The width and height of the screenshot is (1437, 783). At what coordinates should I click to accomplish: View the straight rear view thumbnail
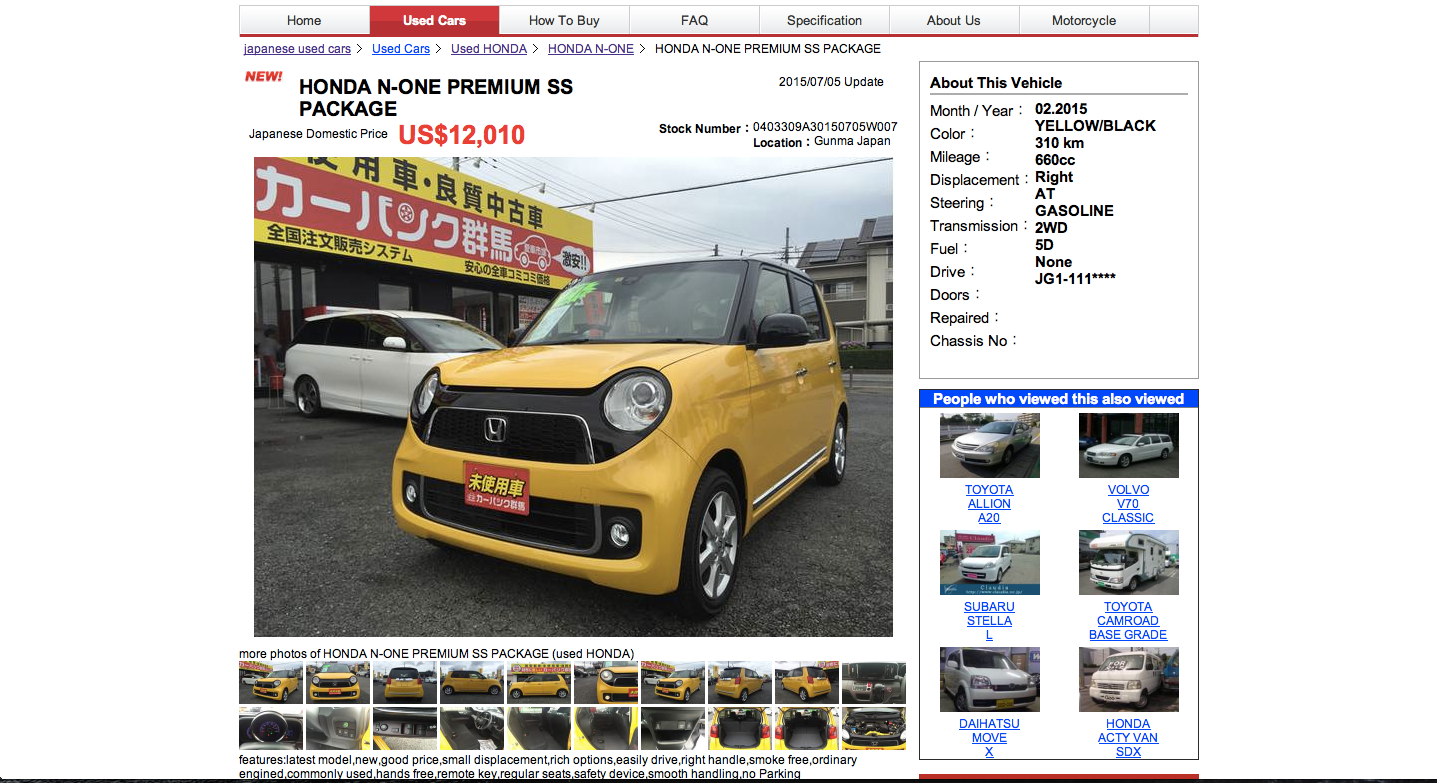click(x=405, y=682)
